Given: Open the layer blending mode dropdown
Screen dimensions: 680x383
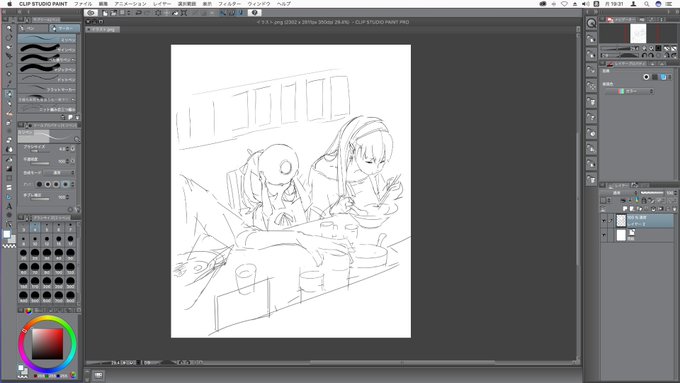Looking at the screenshot, I should pyautogui.click(x=619, y=193).
